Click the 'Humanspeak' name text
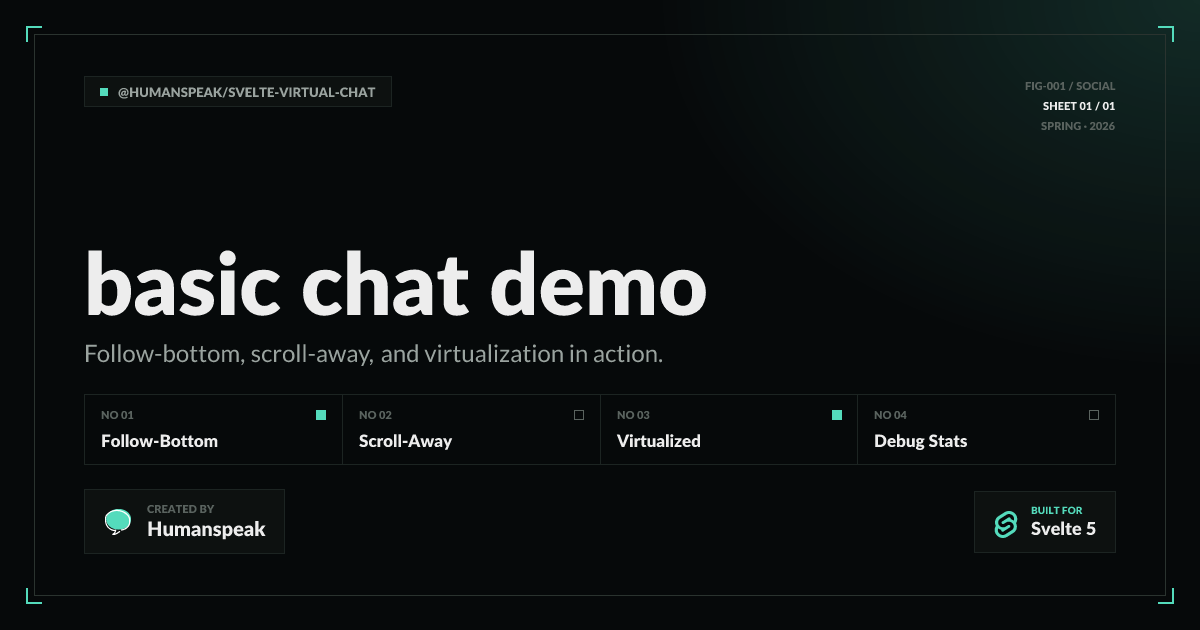 pyautogui.click(x=207, y=530)
